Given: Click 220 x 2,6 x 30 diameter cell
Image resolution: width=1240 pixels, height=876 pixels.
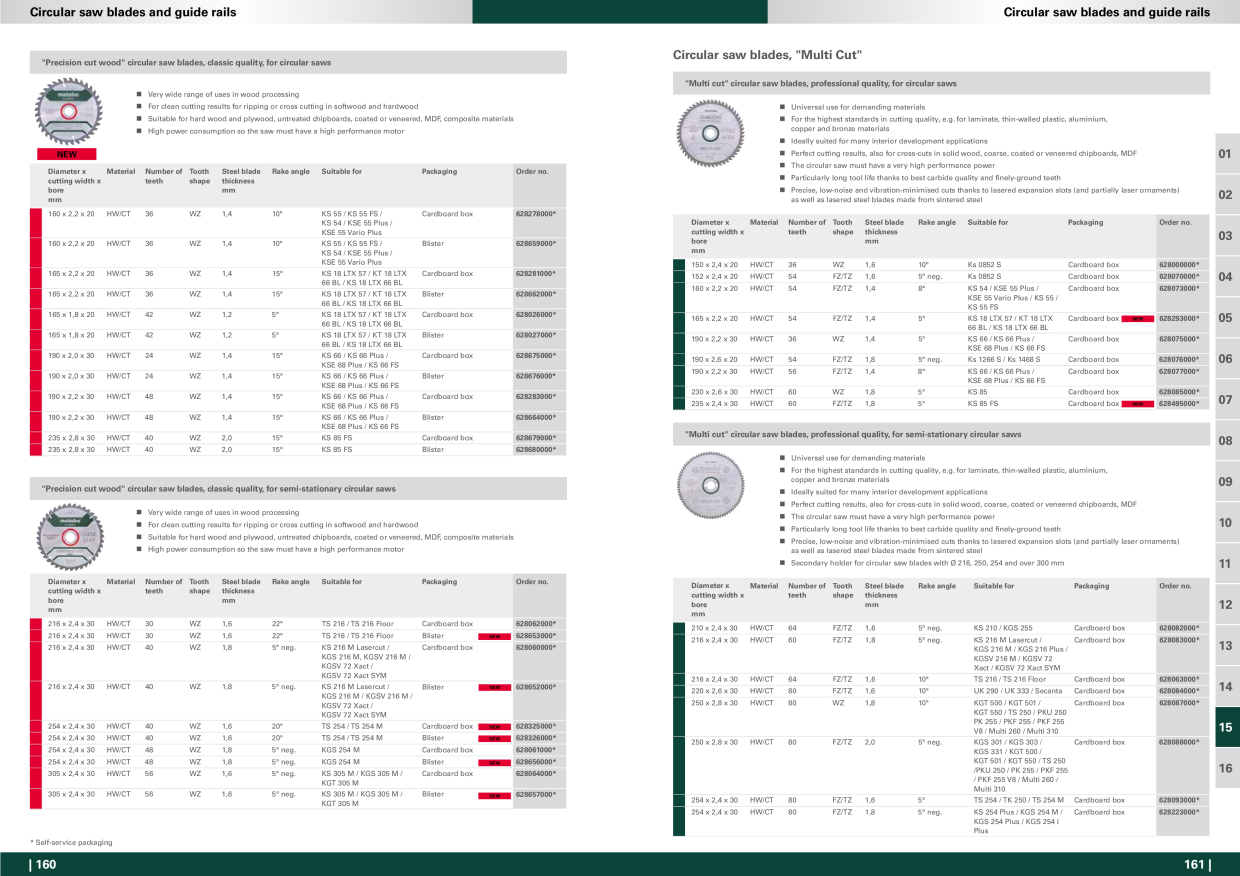Looking at the screenshot, I should [714, 691].
